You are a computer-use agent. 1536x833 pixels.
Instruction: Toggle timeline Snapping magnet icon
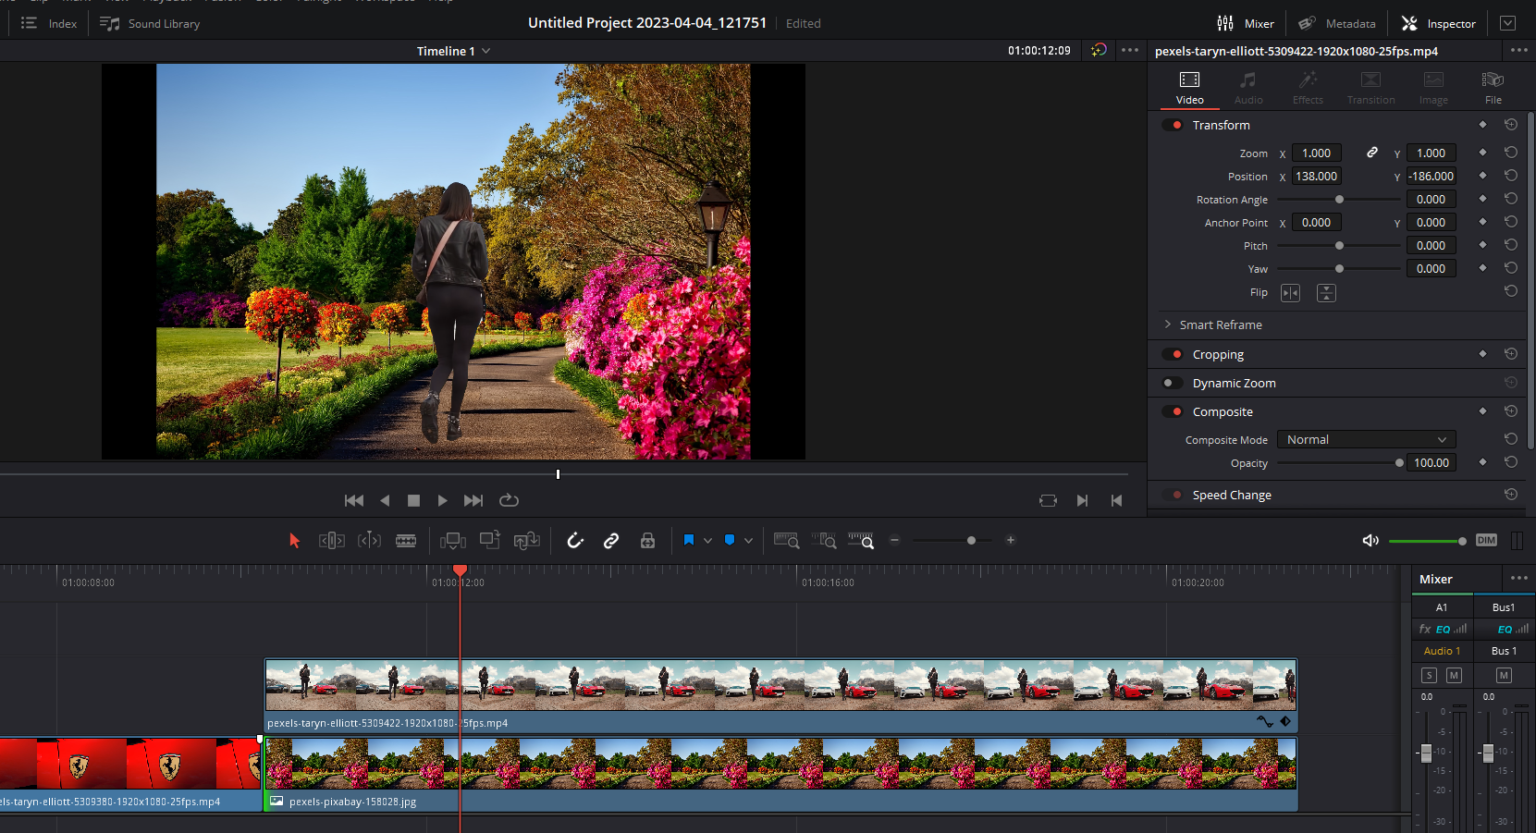pyautogui.click(x=575, y=540)
